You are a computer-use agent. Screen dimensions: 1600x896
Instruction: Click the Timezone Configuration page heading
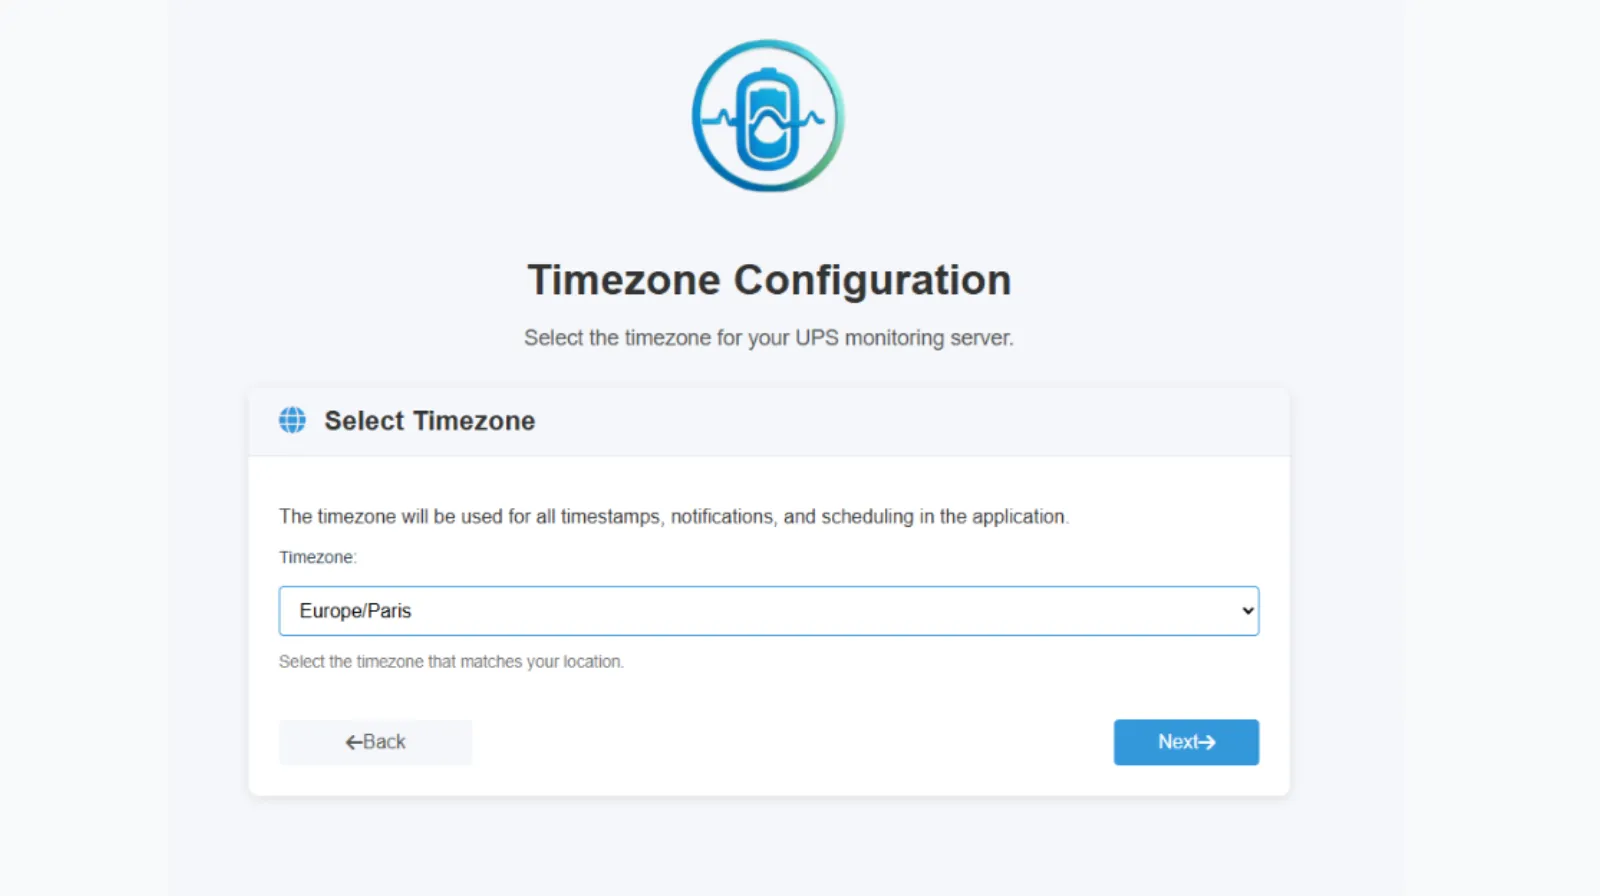pyautogui.click(x=769, y=280)
